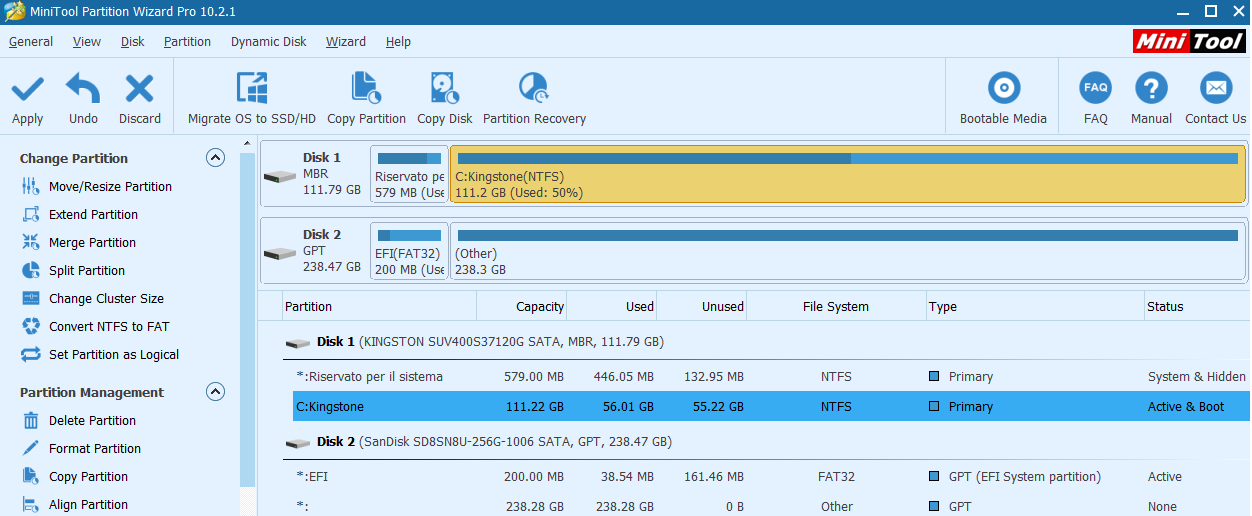Screen dimensions: 1252x516
Task: Select the EFI(FAT32) block on Disk 2
Action: click(409, 251)
